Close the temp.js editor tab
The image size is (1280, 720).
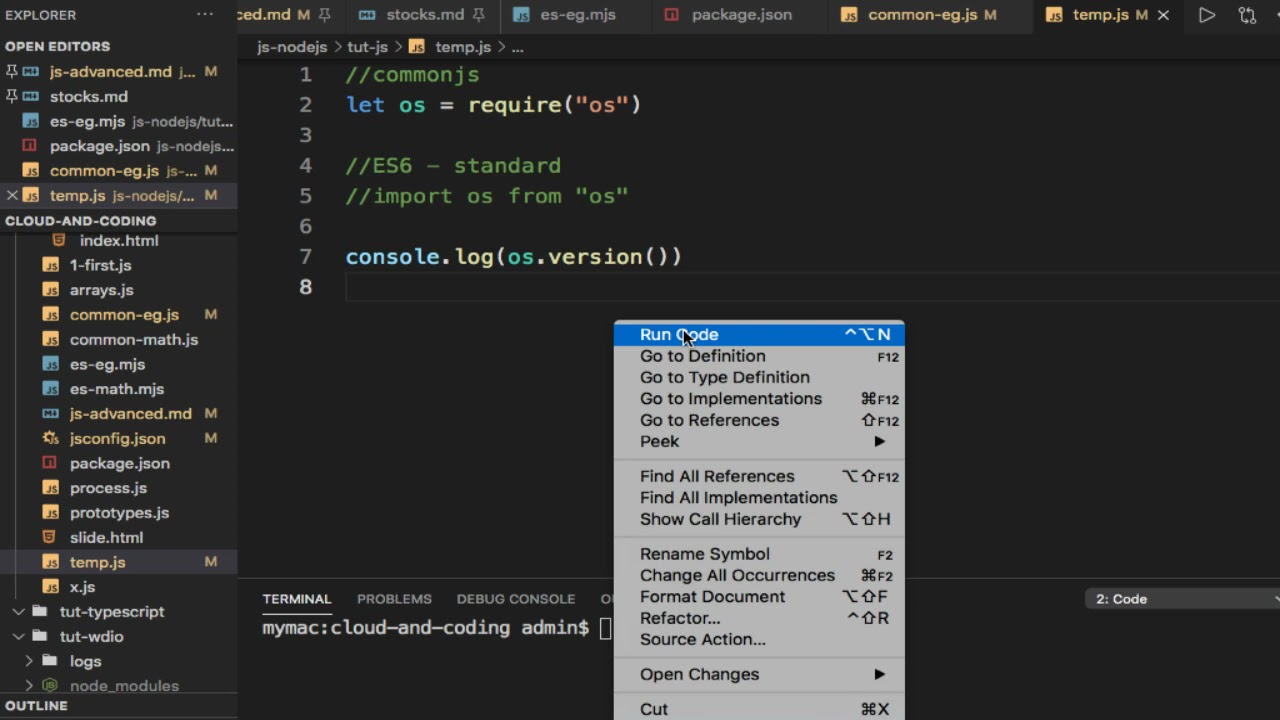[x=1163, y=15]
